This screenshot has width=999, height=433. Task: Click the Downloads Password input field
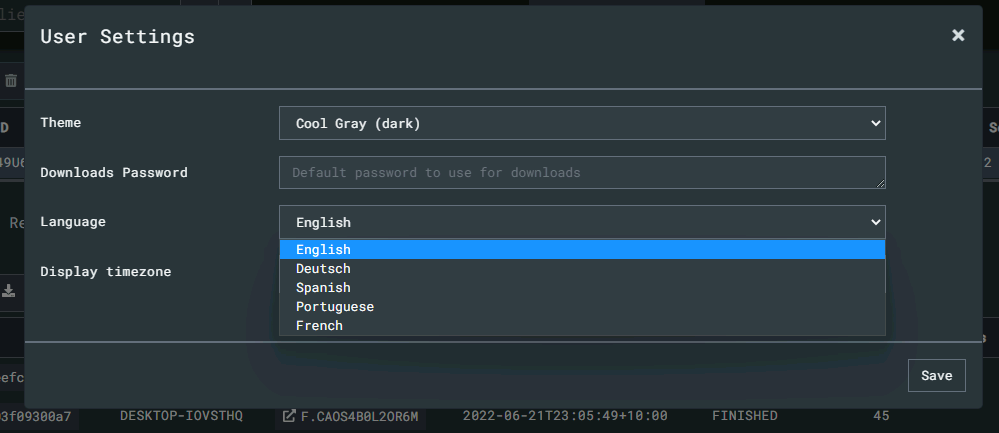[x=580, y=173]
